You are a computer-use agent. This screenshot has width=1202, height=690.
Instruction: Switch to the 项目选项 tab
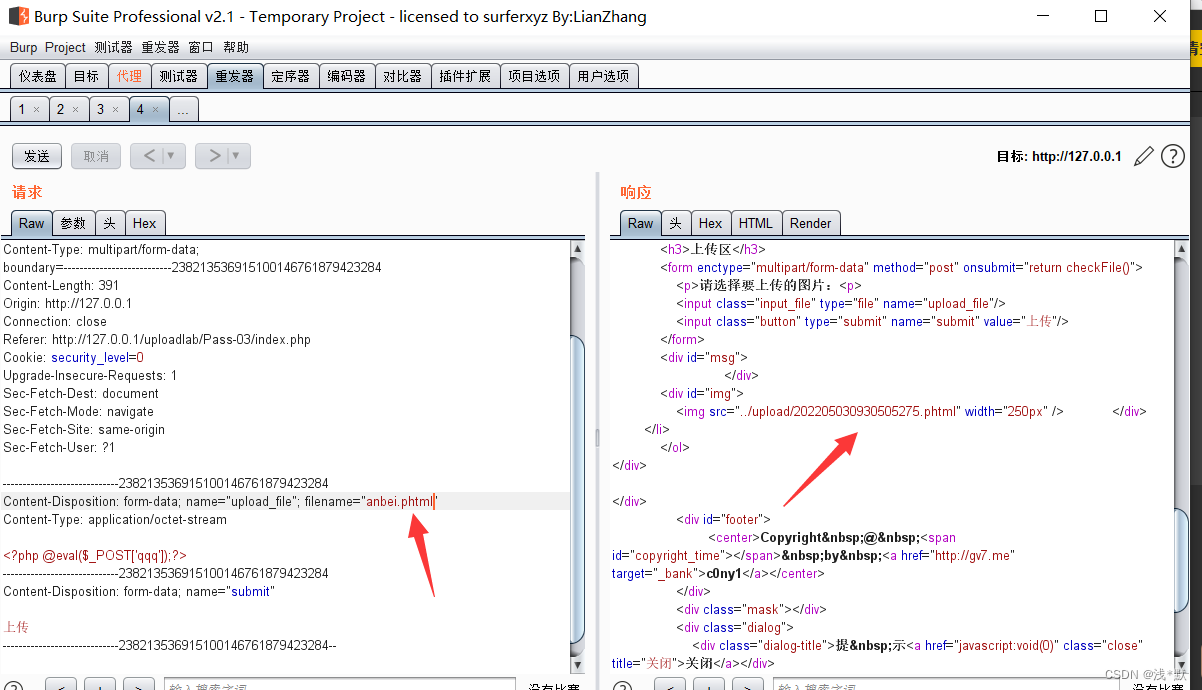(x=534, y=76)
